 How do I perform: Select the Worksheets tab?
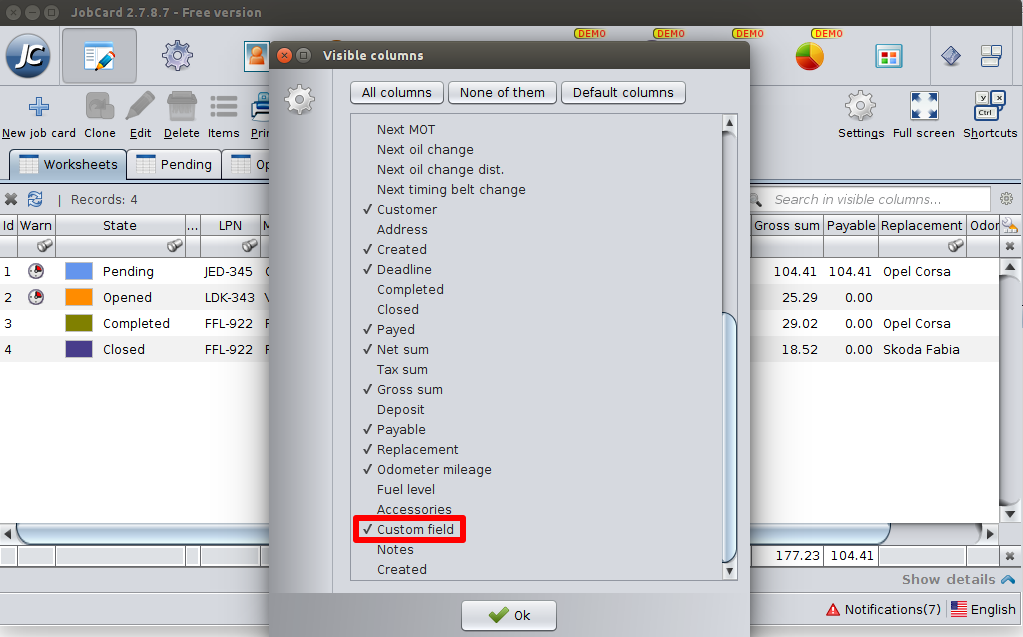click(68, 165)
